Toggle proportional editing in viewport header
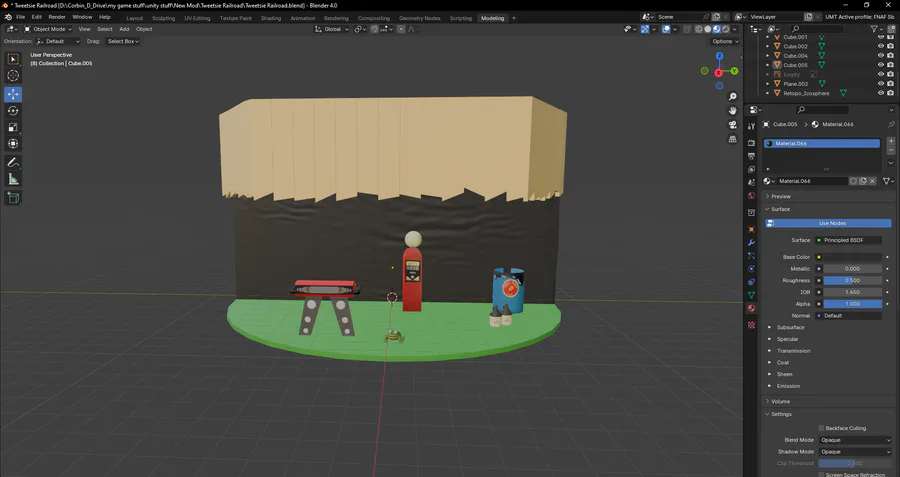 (x=401, y=29)
